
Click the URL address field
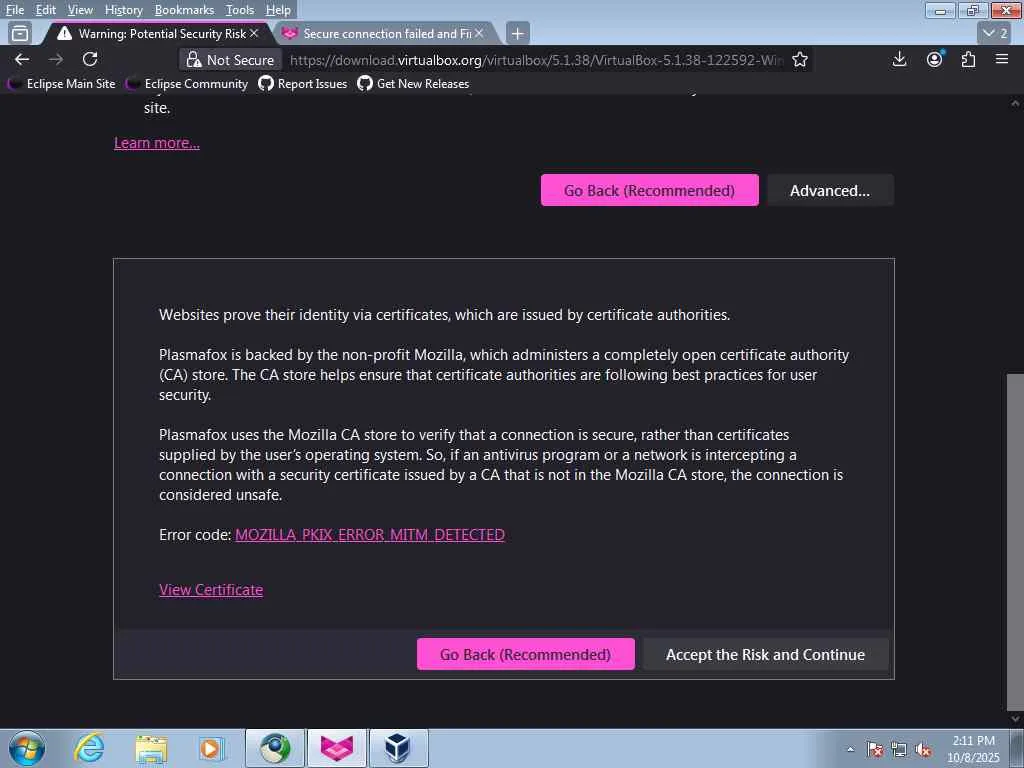click(536, 60)
